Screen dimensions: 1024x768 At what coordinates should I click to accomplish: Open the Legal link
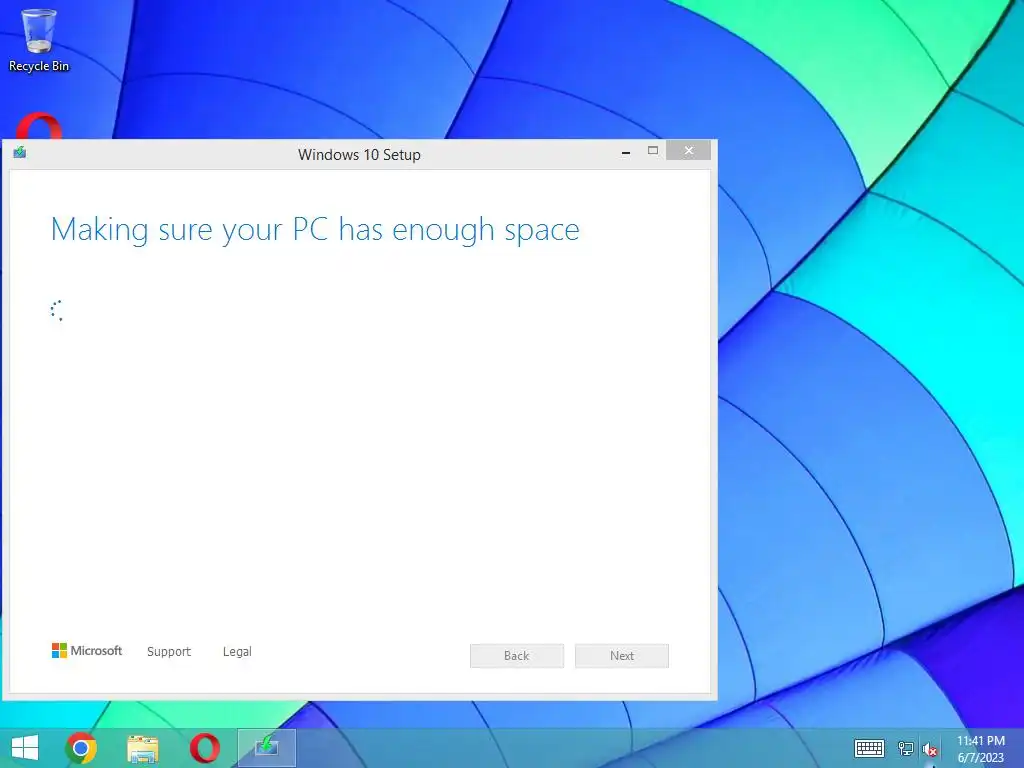[237, 652]
